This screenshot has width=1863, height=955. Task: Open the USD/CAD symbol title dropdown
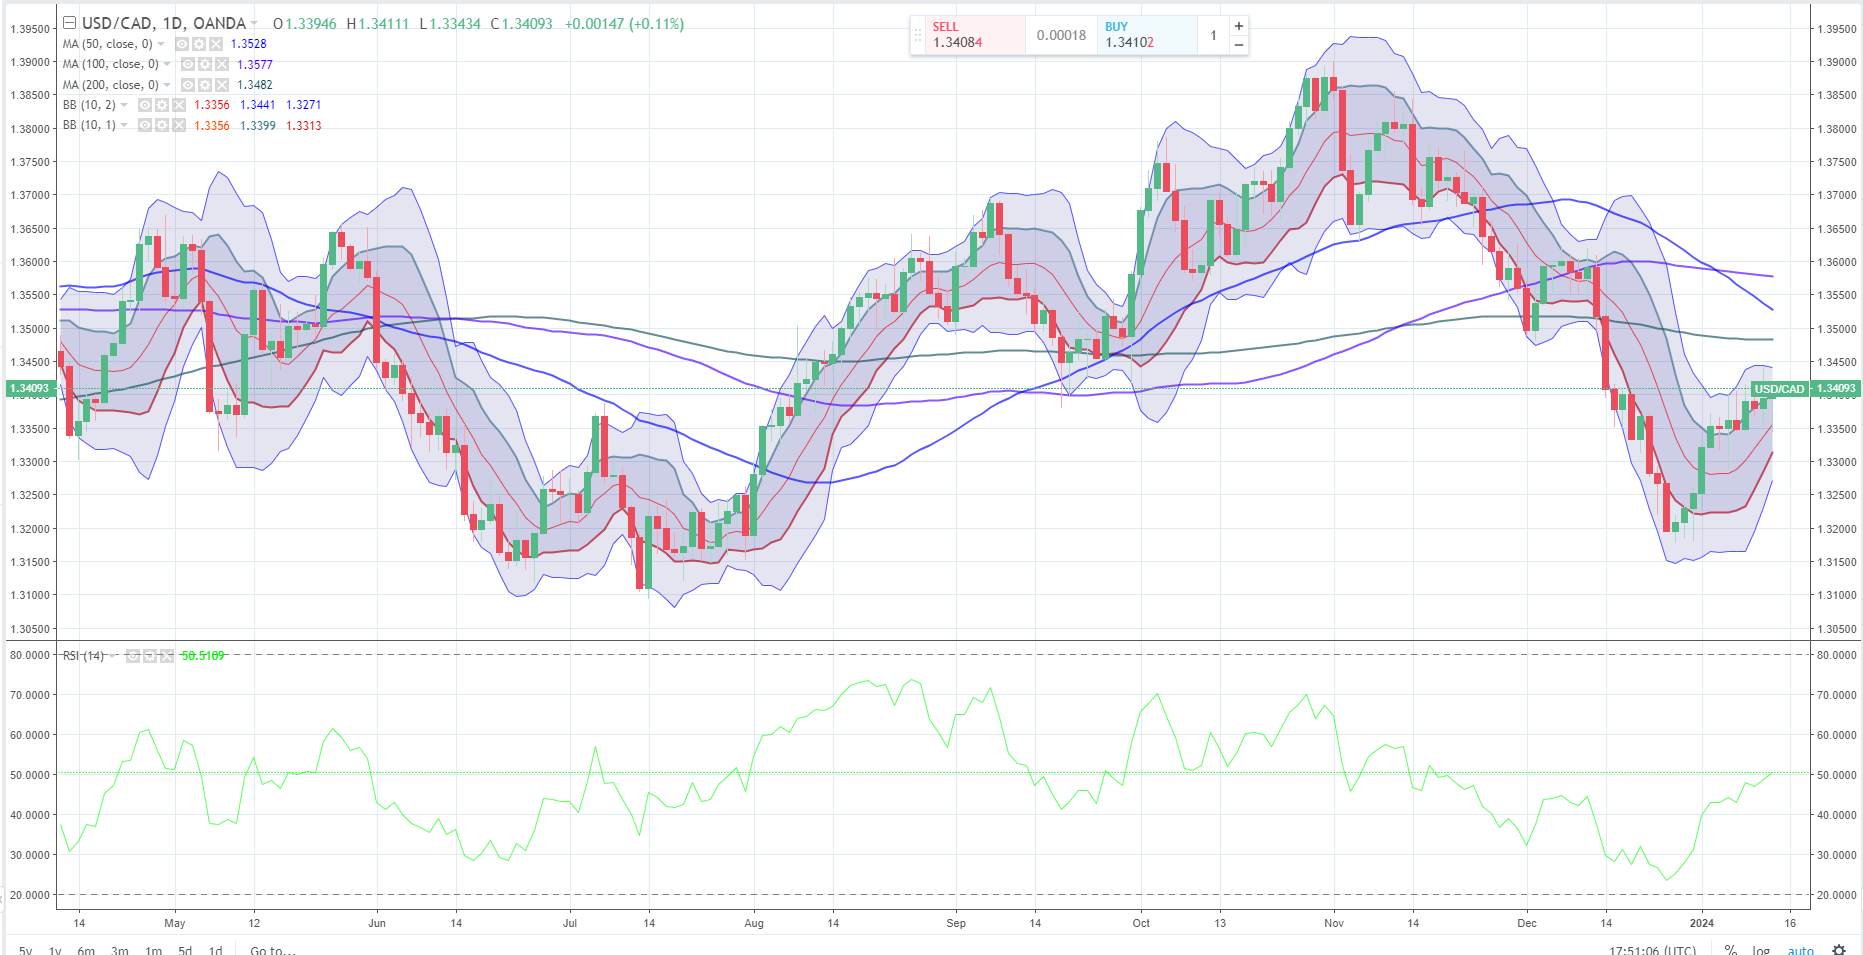click(x=254, y=23)
